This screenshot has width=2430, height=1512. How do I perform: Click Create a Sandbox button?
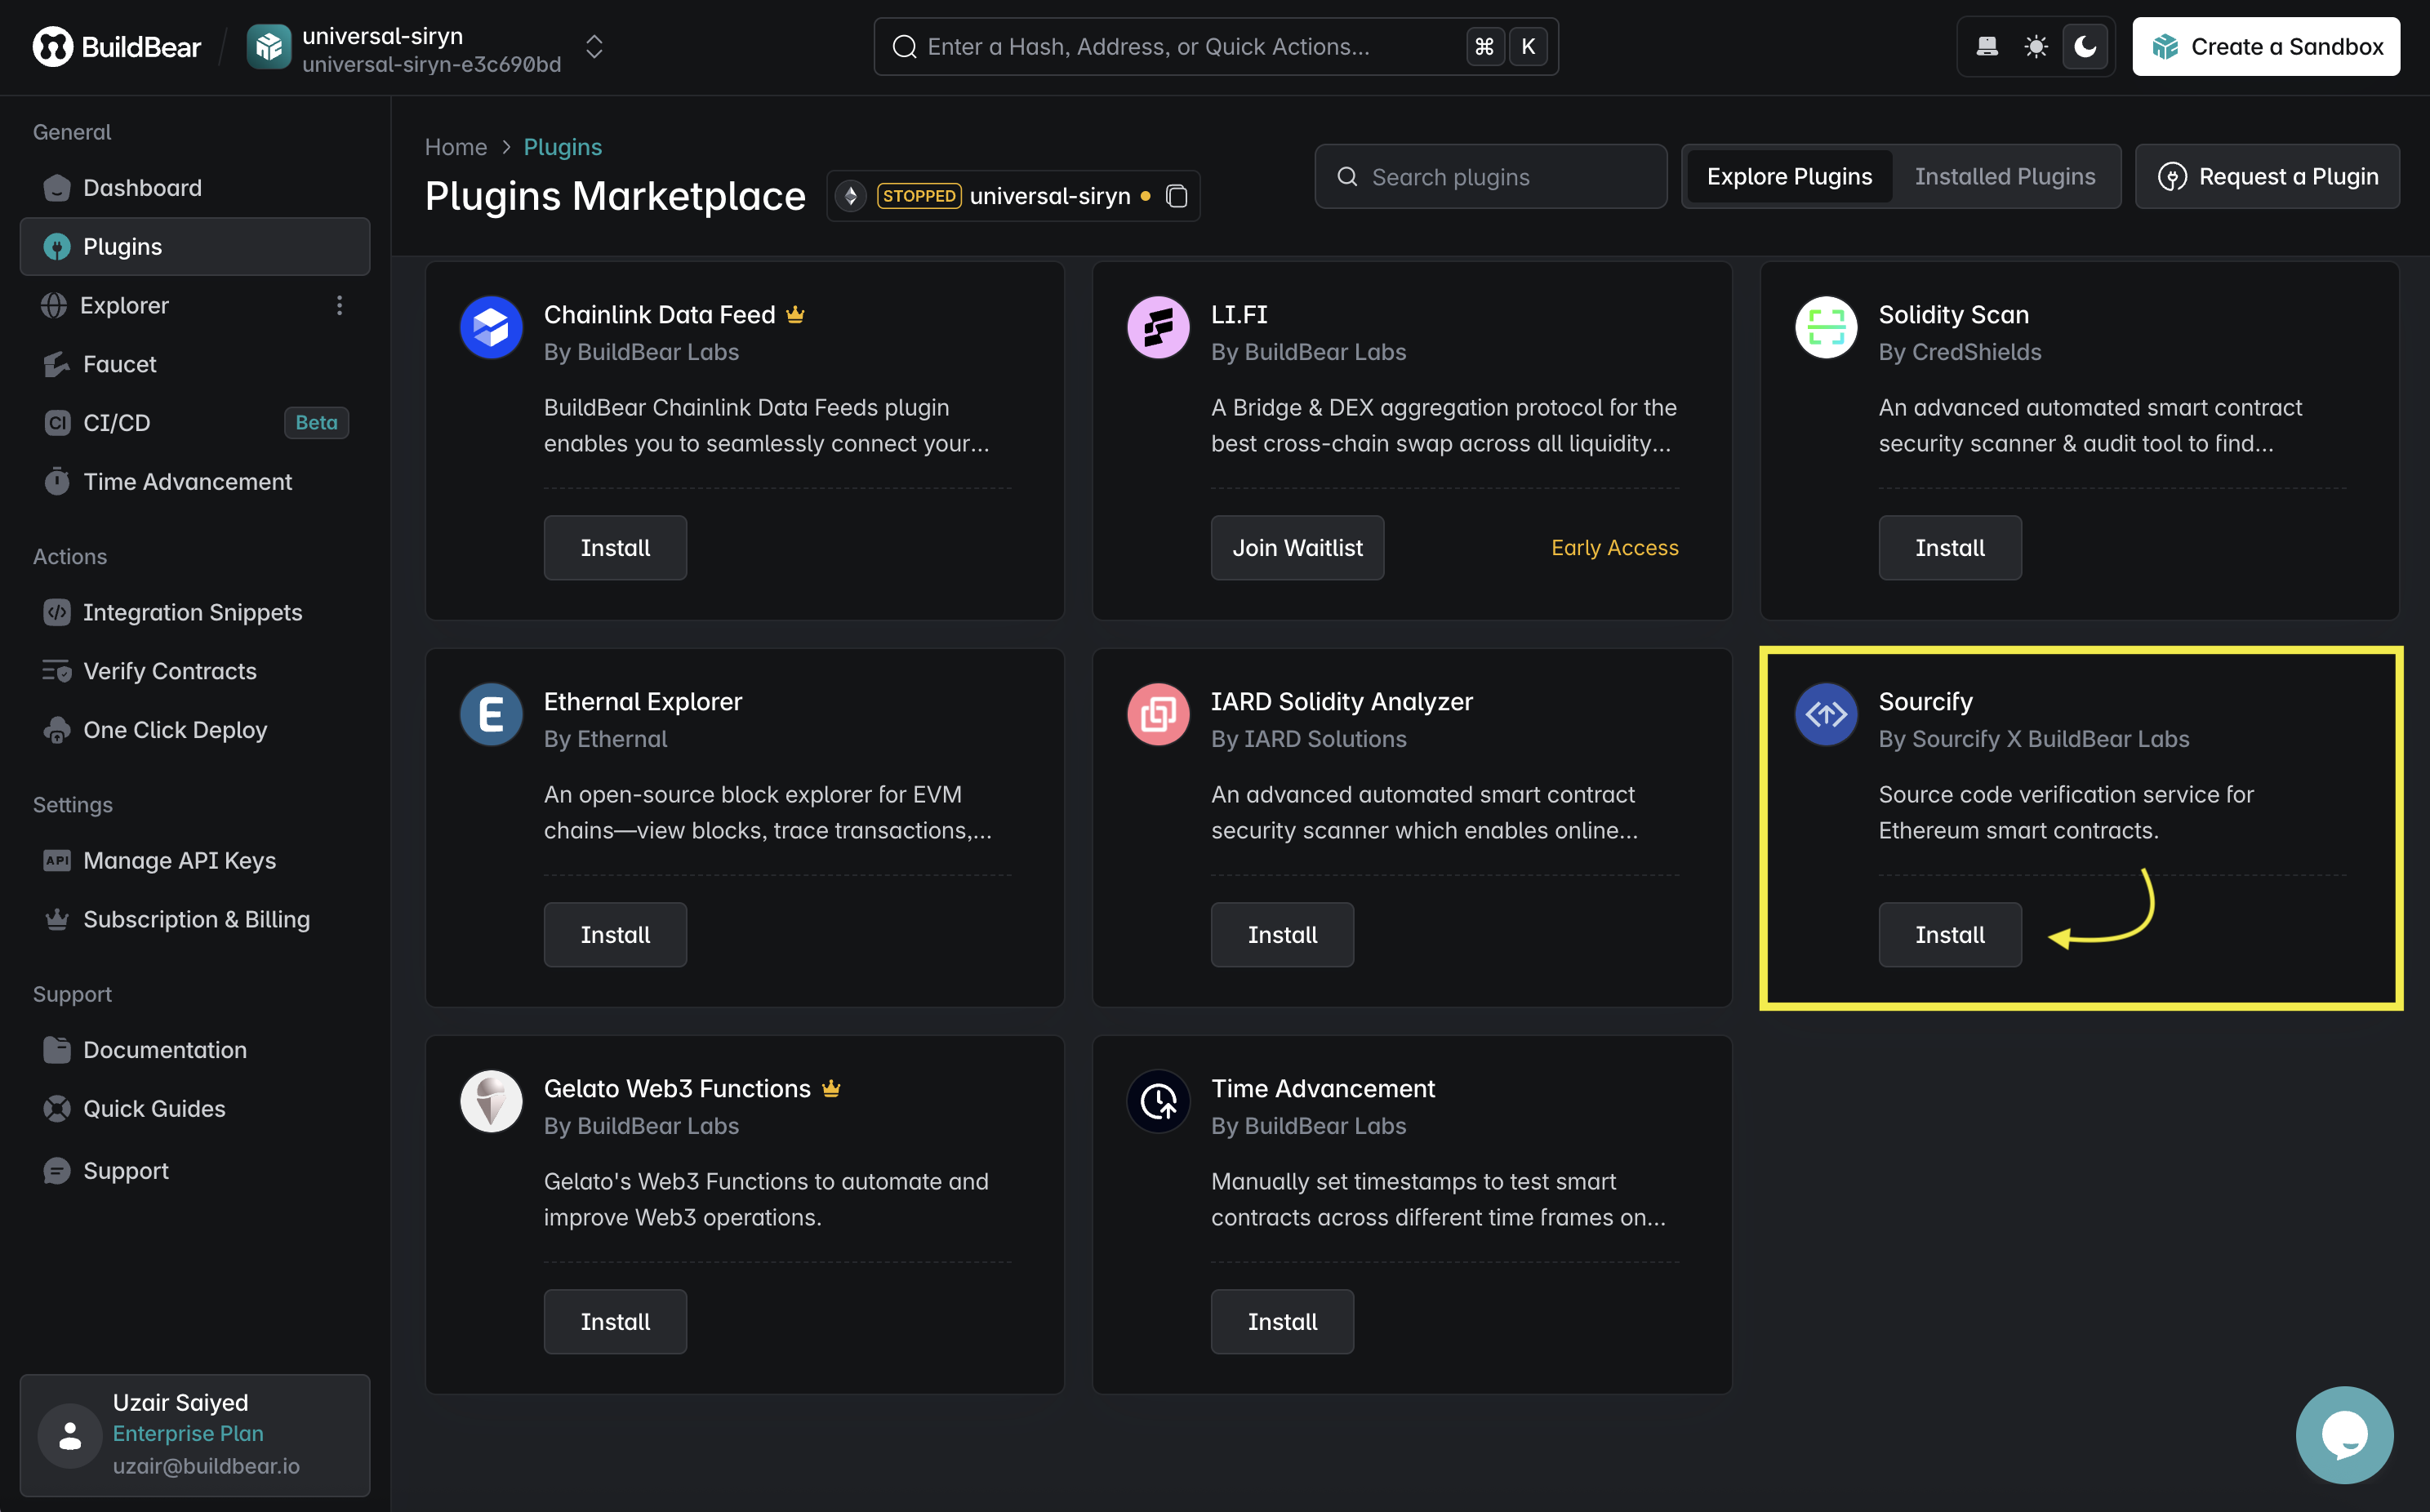[x=2266, y=47]
